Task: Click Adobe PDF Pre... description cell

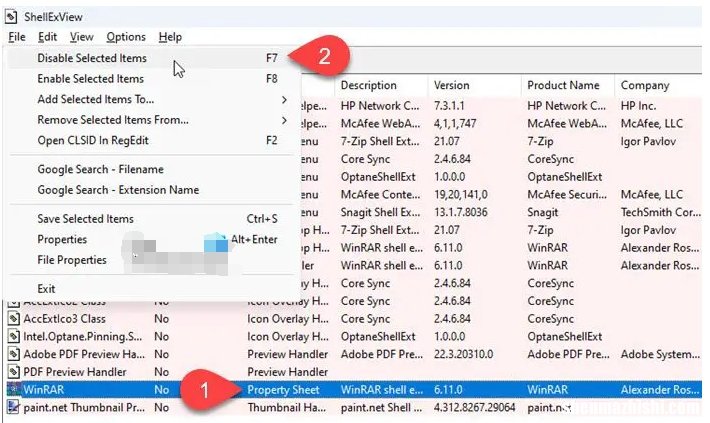Action: click(x=381, y=354)
